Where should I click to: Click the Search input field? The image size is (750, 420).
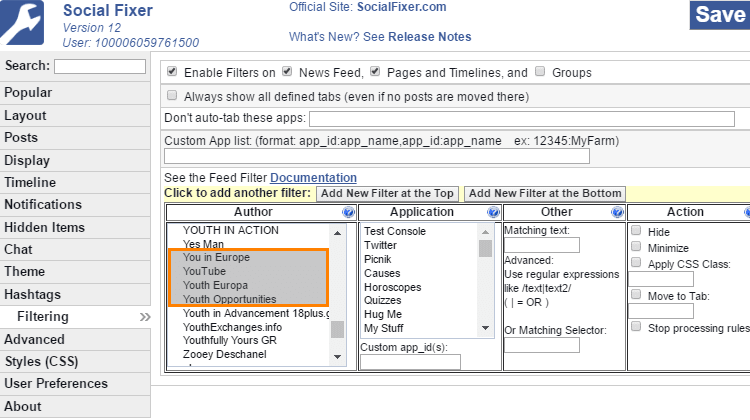pos(100,66)
